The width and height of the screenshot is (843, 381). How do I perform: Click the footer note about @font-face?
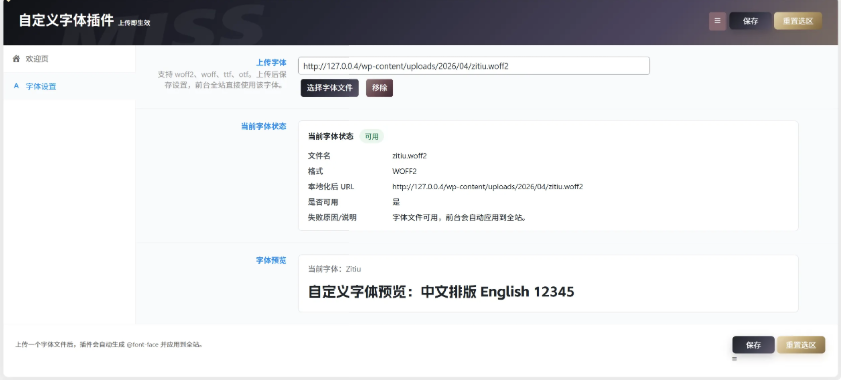click(x=109, y=344)
